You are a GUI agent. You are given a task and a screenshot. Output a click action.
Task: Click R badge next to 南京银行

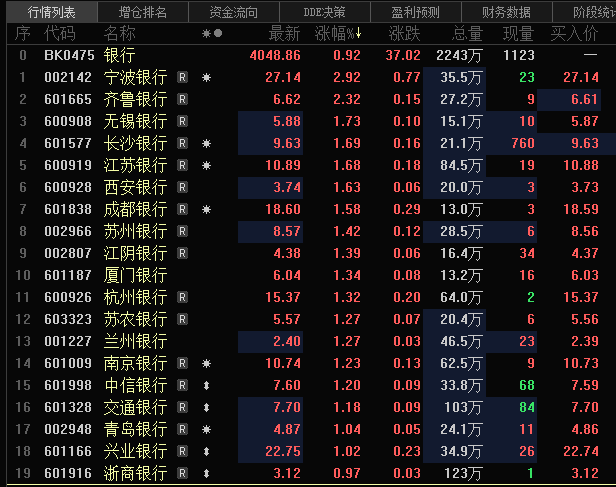182,363
